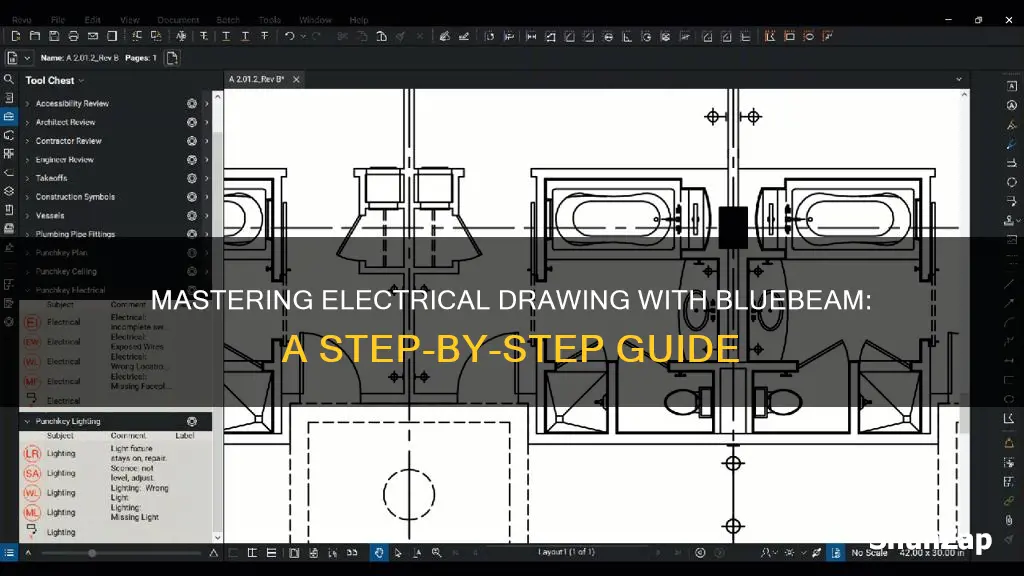
Task: Select the Length measurement tool icon
Action: click(x=532, y=37)
